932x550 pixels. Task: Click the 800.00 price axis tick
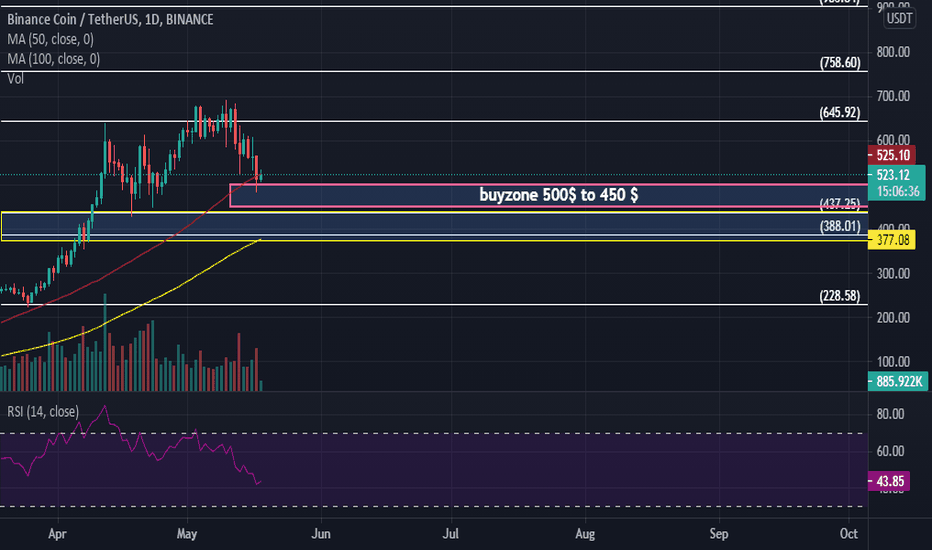click(893, 52)
